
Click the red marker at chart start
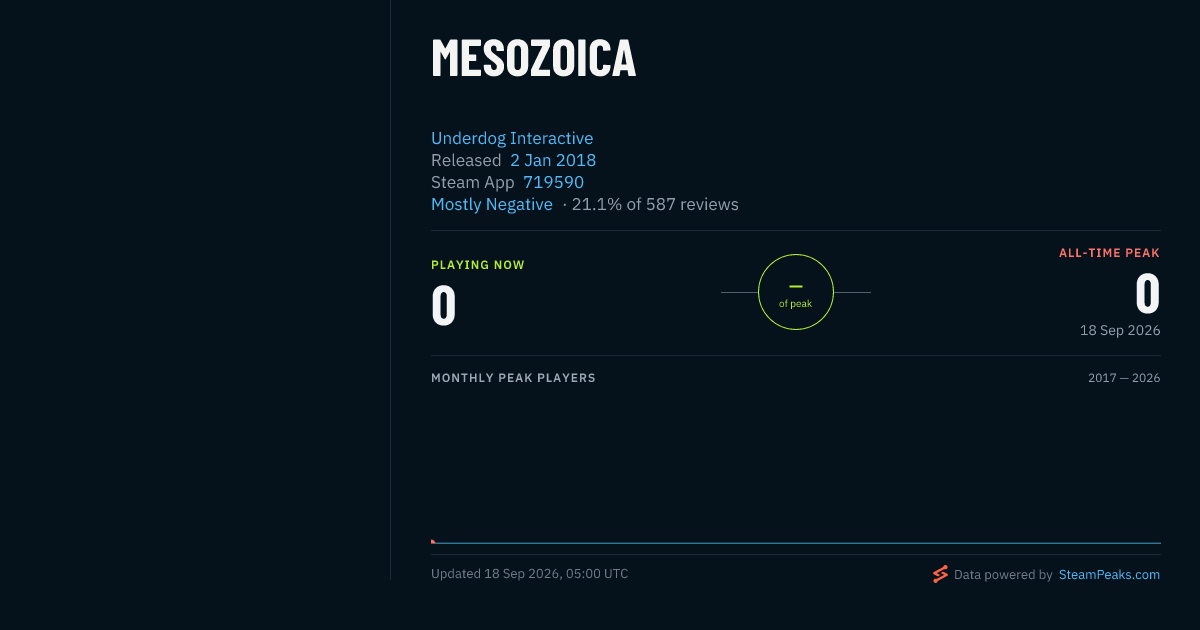pyautogui.click(x=433, y=541)
